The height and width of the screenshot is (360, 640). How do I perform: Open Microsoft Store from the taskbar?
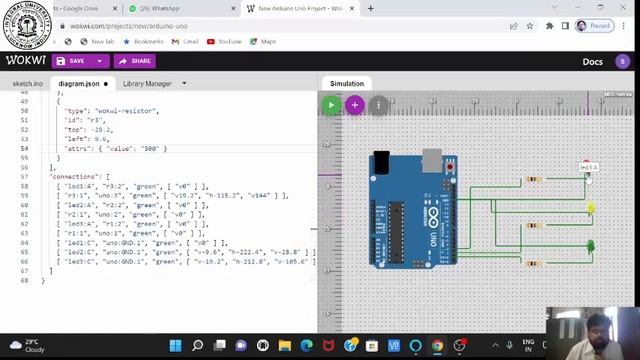tap(372, 346)
